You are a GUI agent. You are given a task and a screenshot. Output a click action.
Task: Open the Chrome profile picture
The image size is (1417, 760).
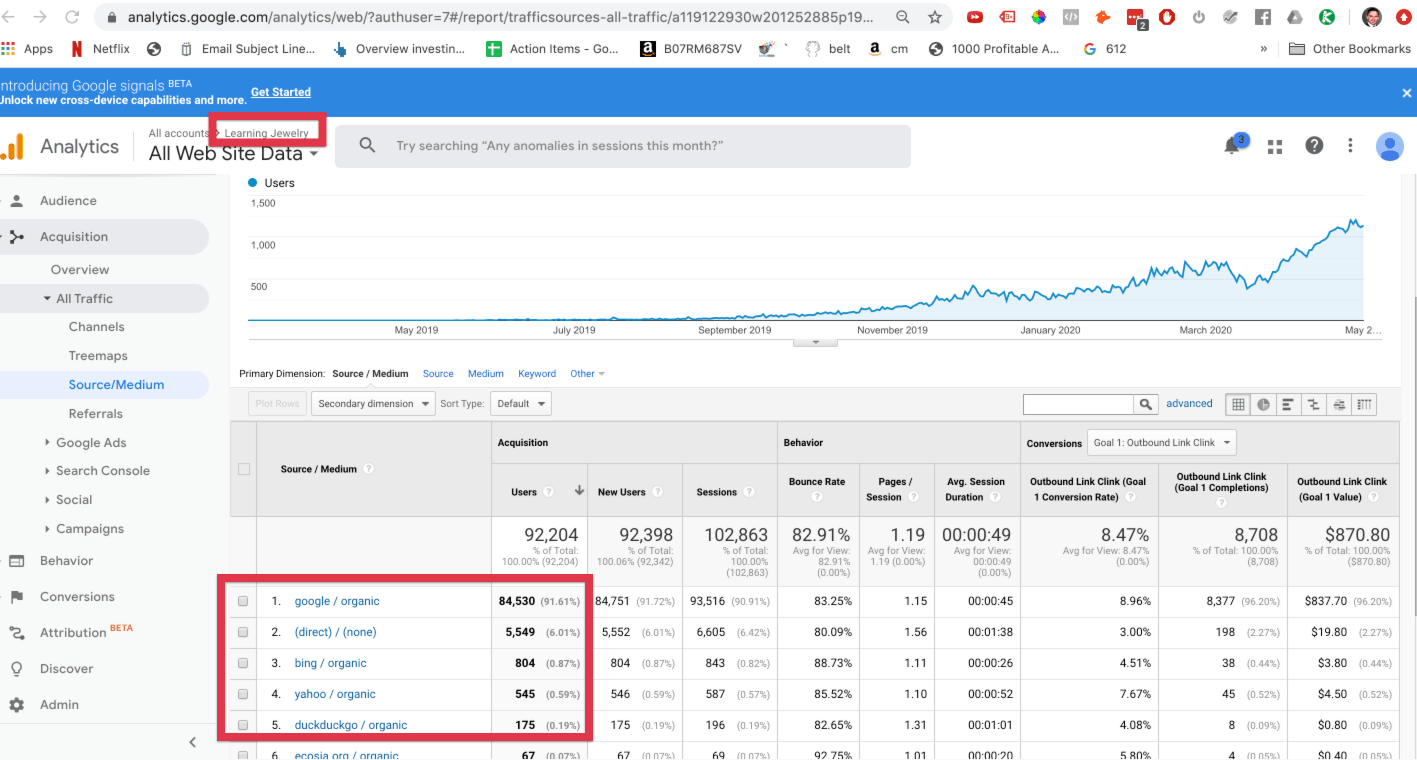1371,17
